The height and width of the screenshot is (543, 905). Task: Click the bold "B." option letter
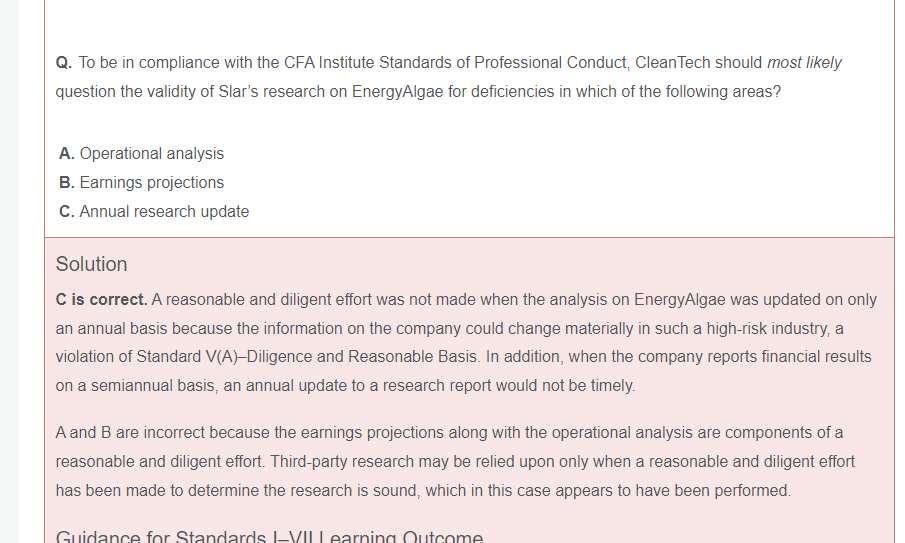coord(67,183)
